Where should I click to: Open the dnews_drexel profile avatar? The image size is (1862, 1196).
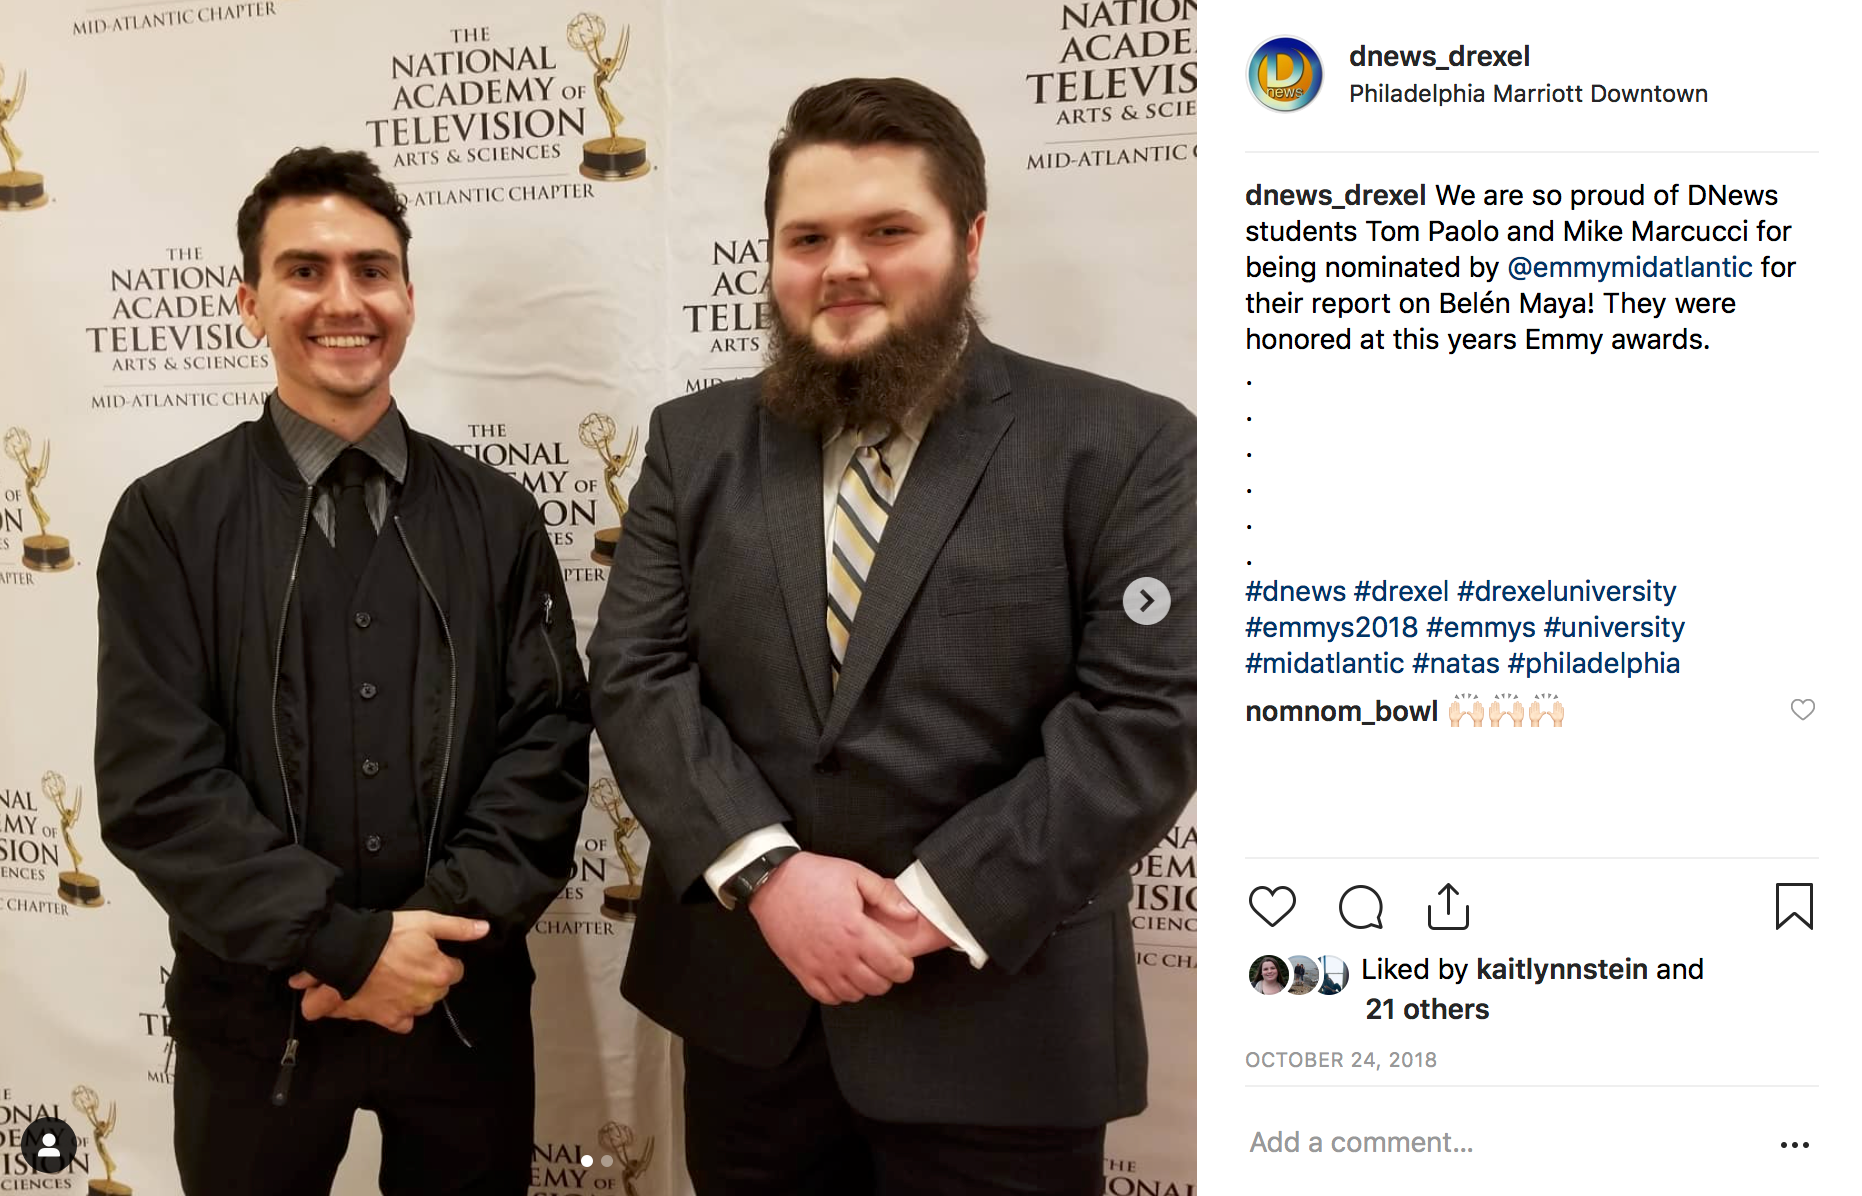pyautogui.click(x=1284, y=74)
